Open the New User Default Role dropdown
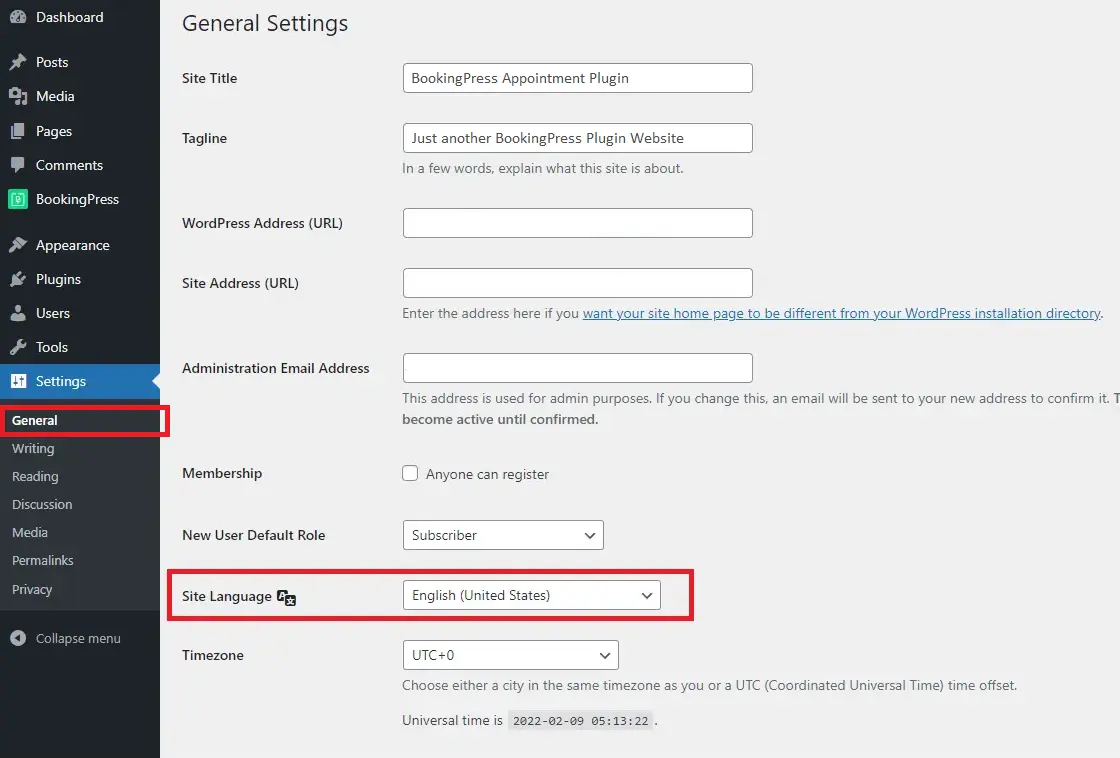The image size is (1120, 758). point(503,535)
